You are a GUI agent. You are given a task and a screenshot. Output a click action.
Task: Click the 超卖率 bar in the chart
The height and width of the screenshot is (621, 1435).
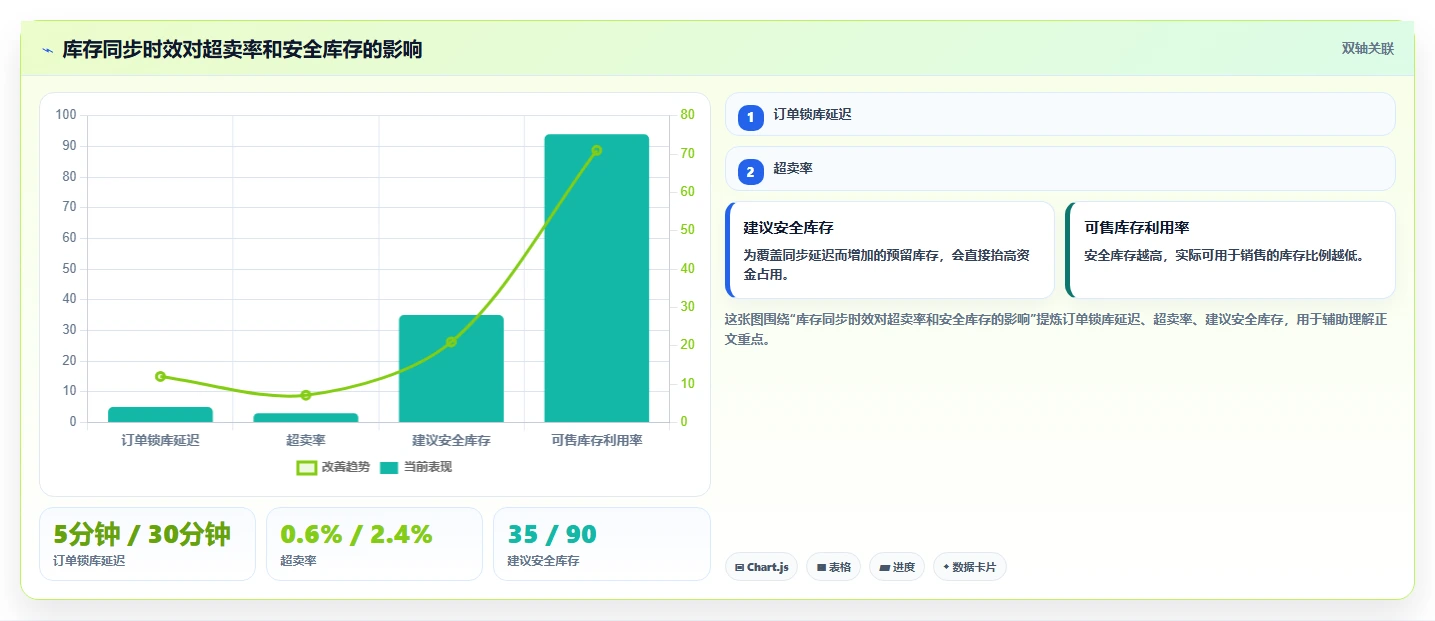pos(306,417)
